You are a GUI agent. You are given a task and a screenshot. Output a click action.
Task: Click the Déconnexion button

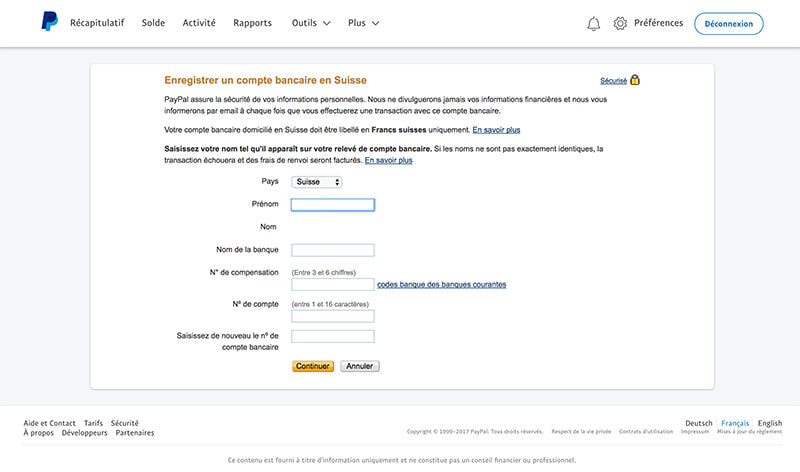click(728, 23)
